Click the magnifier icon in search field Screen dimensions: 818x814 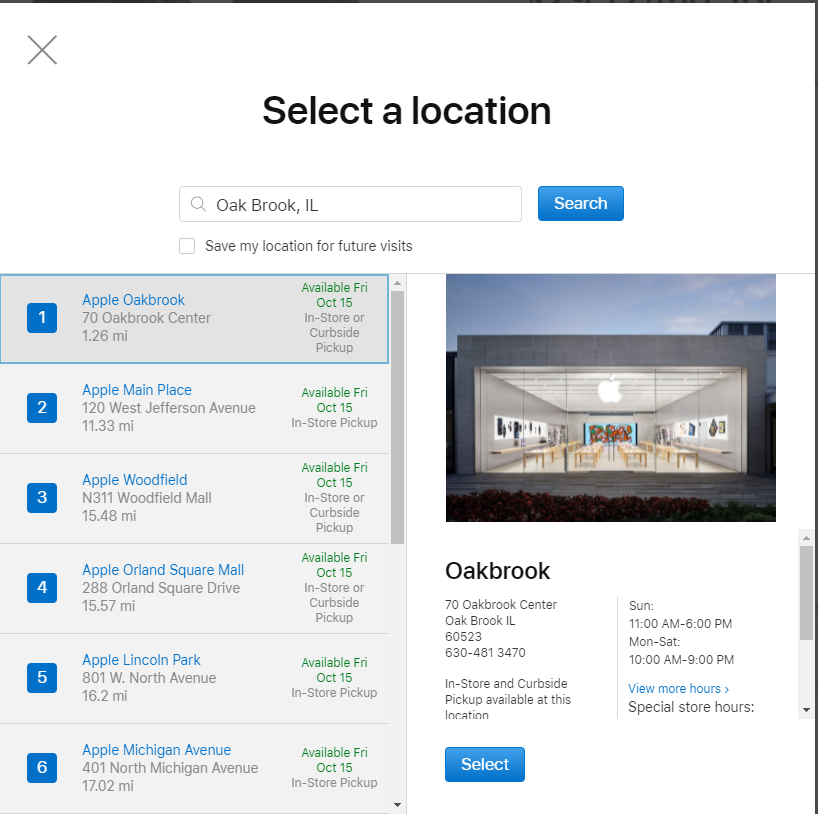coord(198,204)
